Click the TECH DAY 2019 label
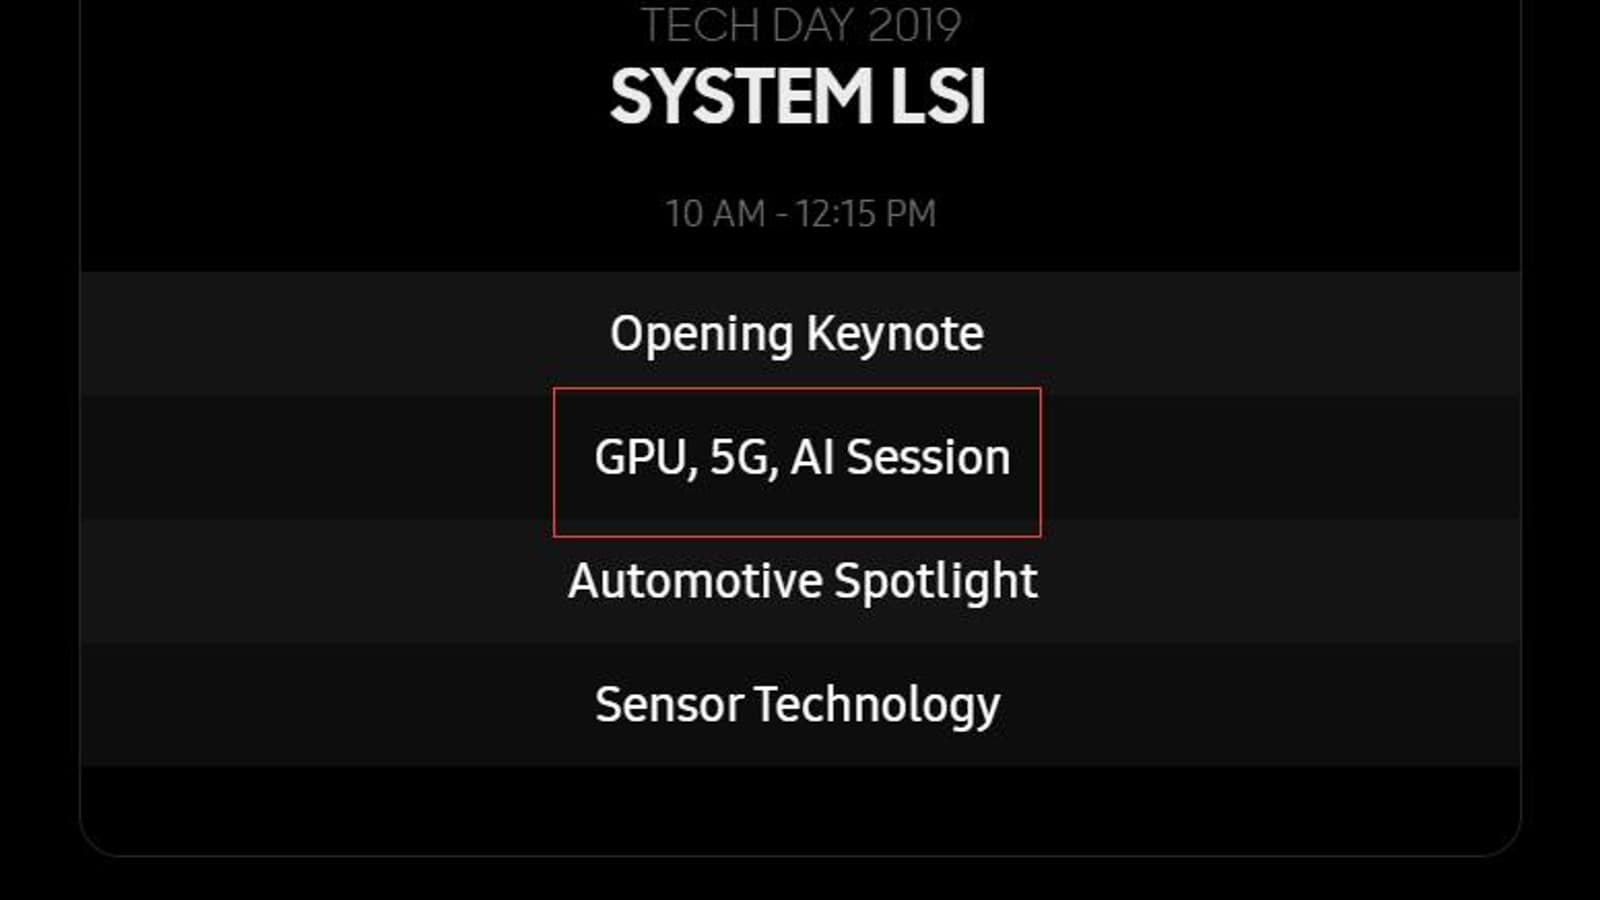1600x900 pixels. (x=800, y=26)
